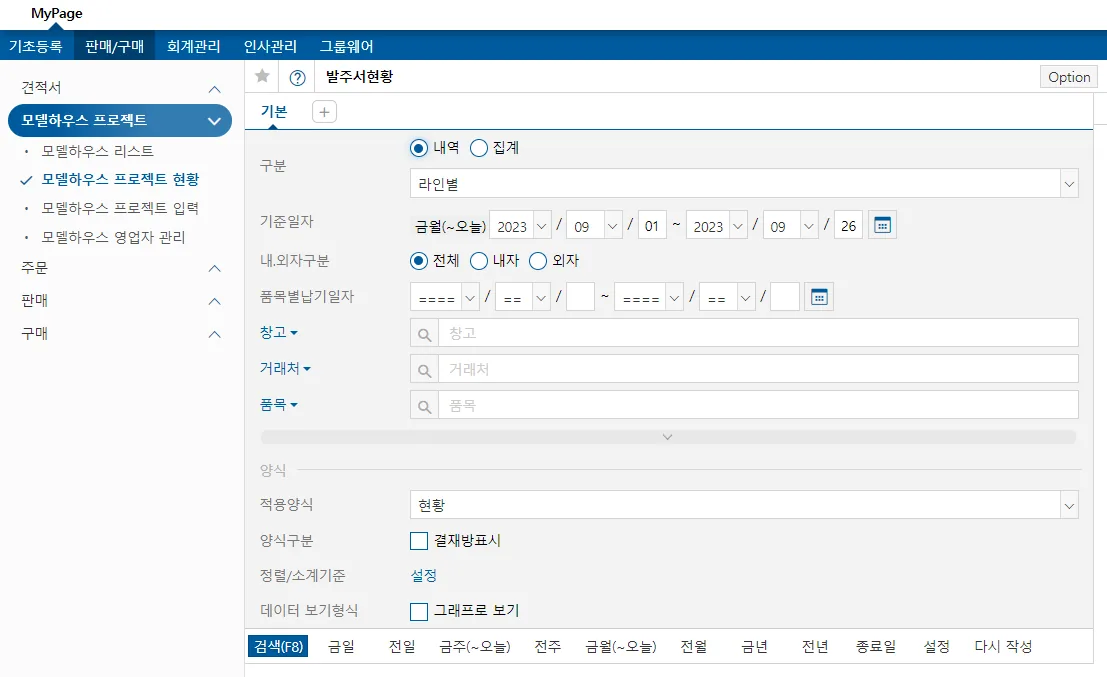Set date range to 금일
The image size is (1107, 677).
point(342,646)
